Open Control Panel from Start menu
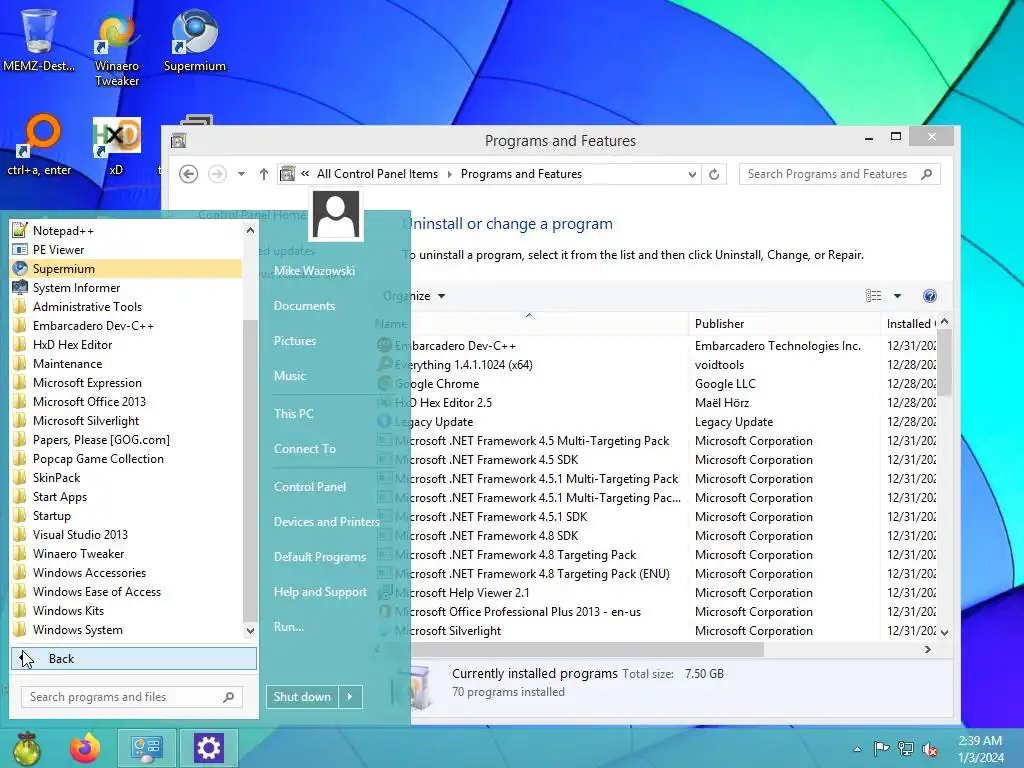Screen dimensions: 1024x768 pos(310,487)
